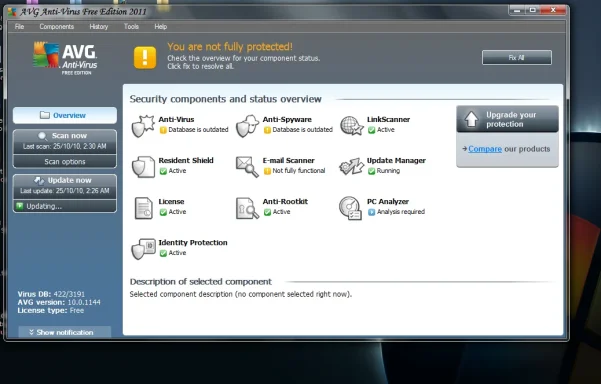
Task: Click E-mail Scanner warning status icon
Action: (267, 171)
